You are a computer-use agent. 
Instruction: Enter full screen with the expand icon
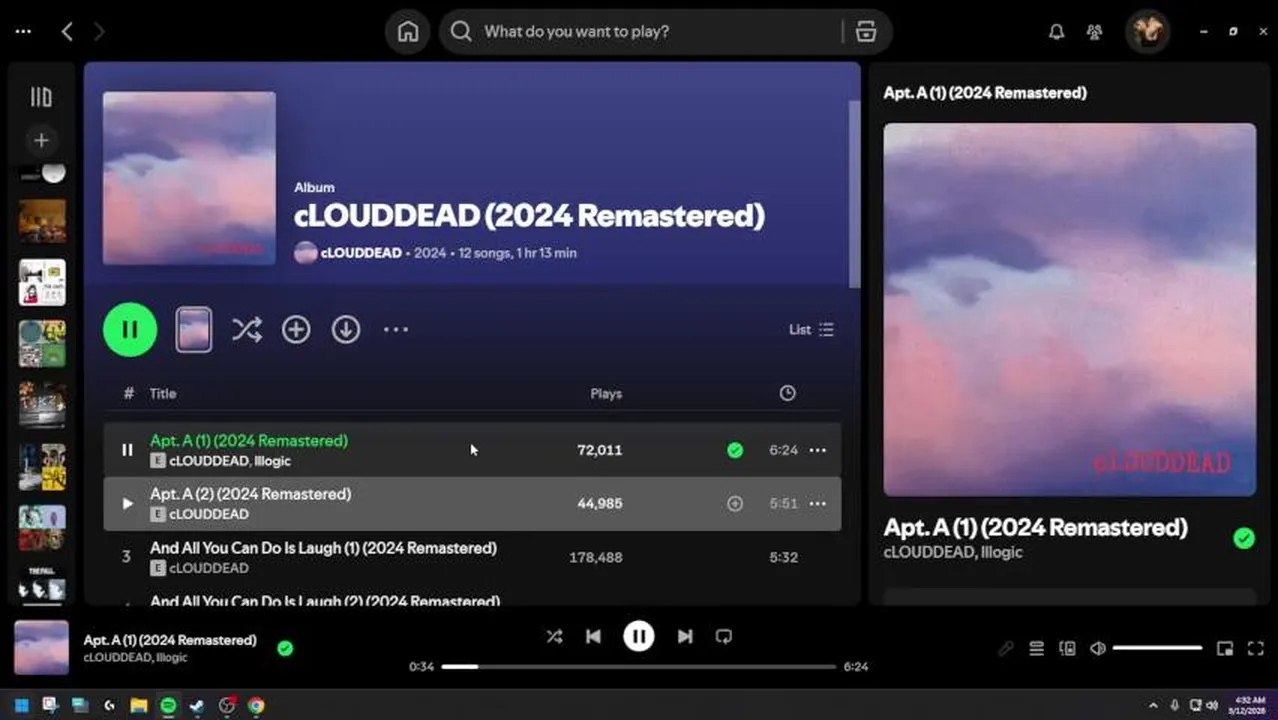(1257, 648)
